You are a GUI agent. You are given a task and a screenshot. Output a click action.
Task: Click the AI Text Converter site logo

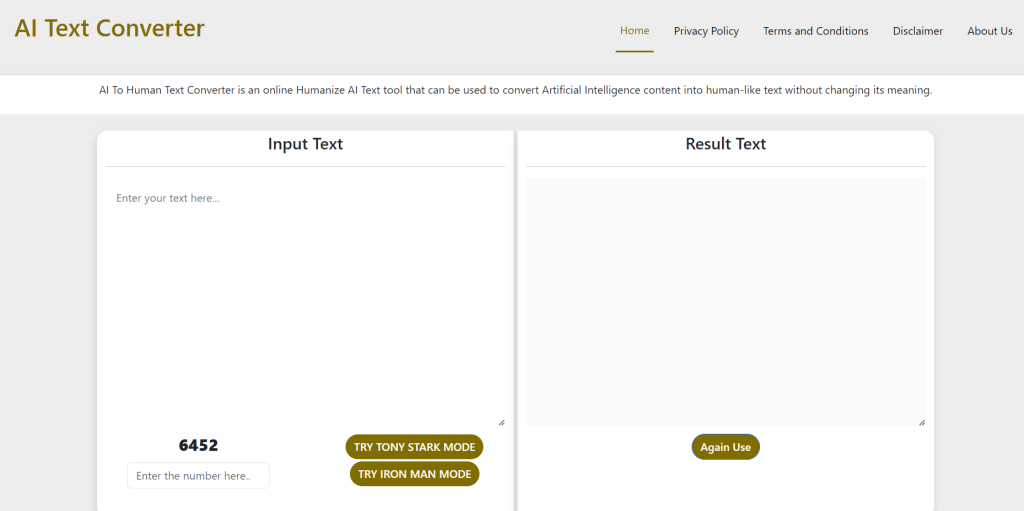tap(109, 28)
